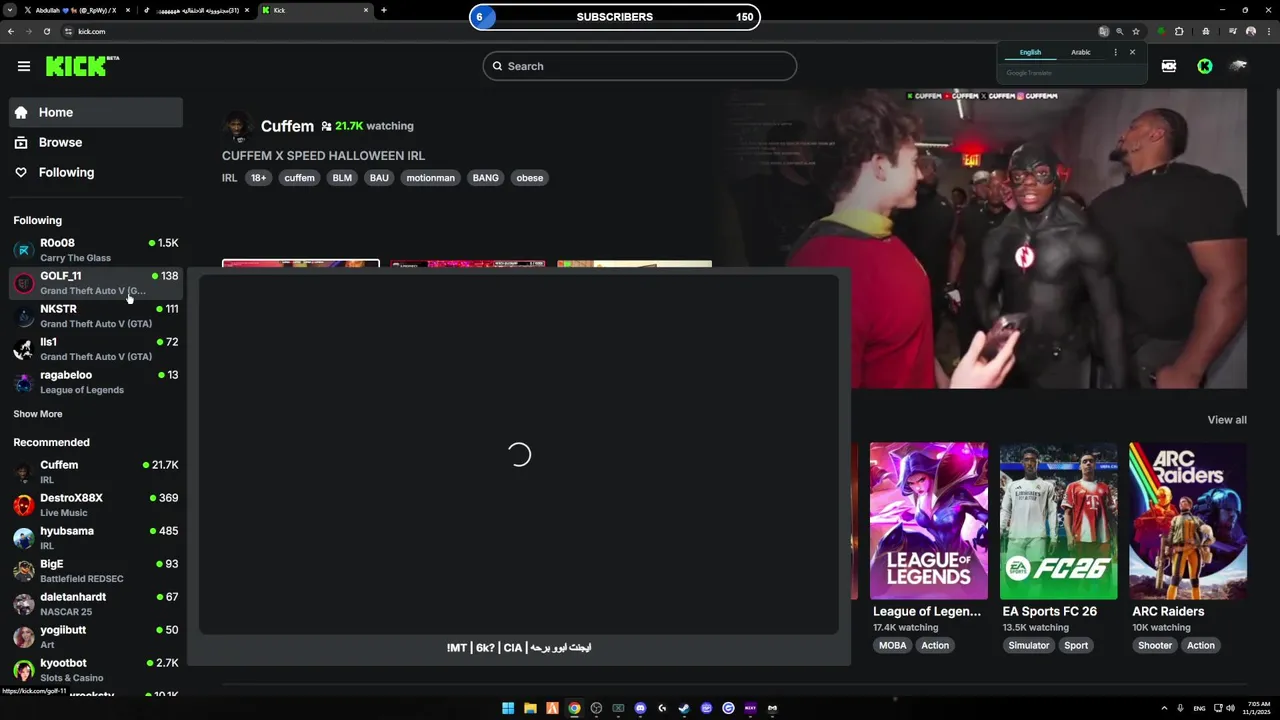Open hyubsama in the Recommended list
This screenshot has height=720, width=1280.
[96, 538]
